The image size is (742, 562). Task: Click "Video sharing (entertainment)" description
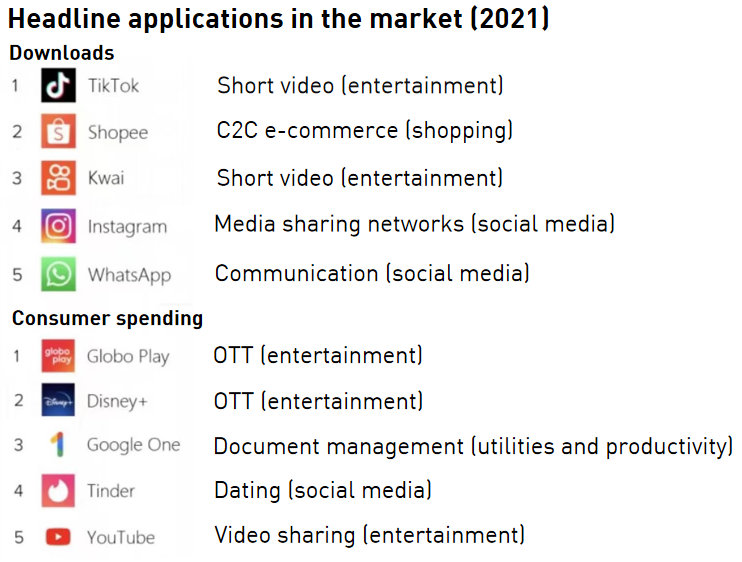point(370,536)
